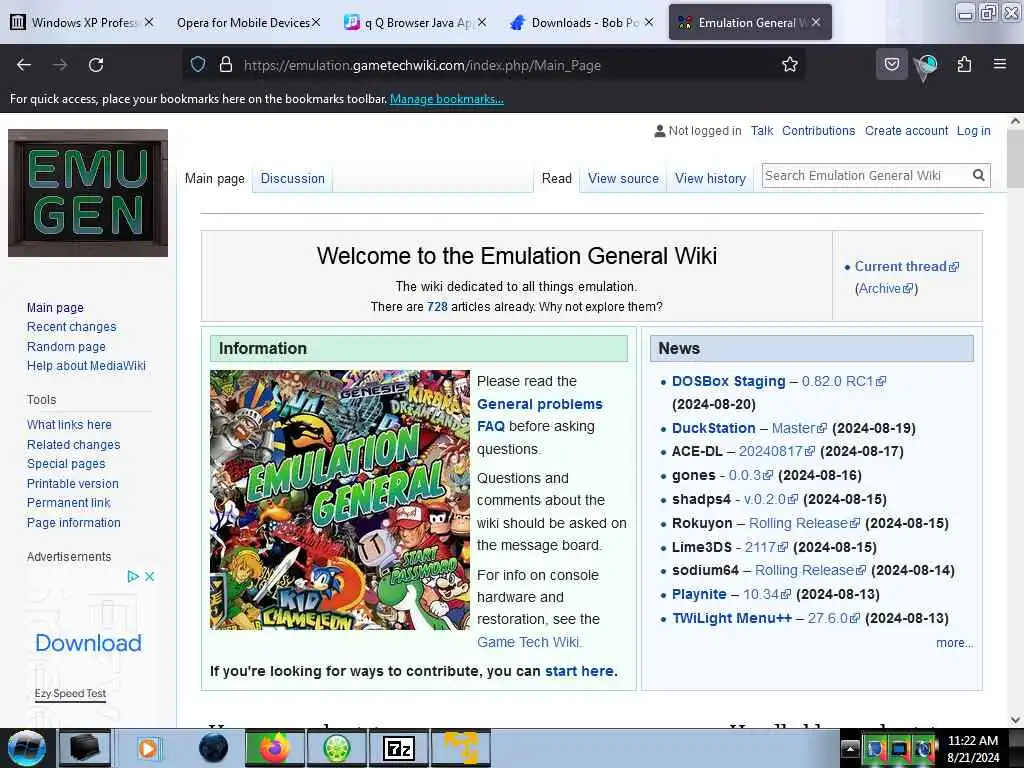Close the advertisement with X icon
The image size is (1024, 768).
pos(150,576)
